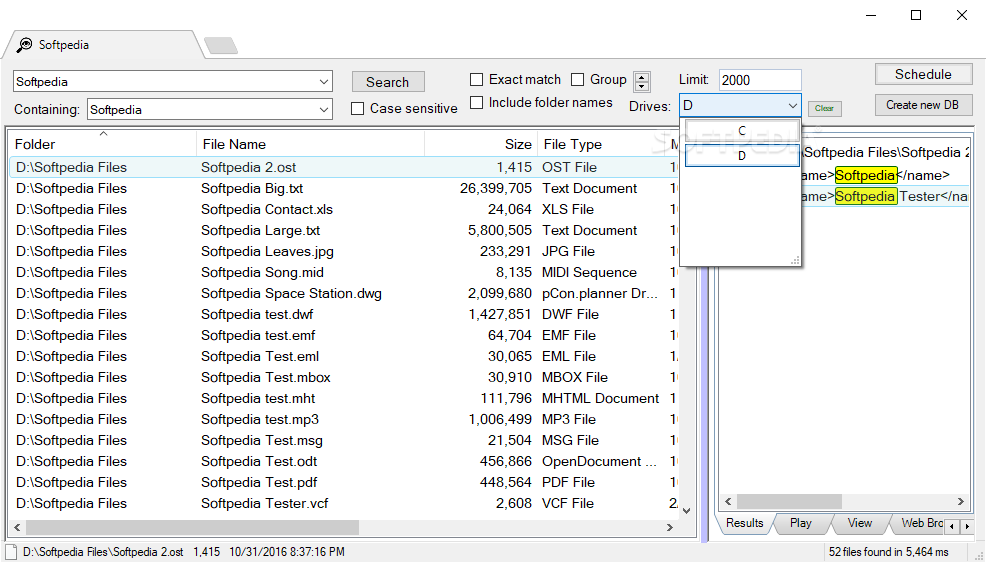Screen dimensions: 986x563
Task: Choose drive D from the list
Action: coord(742,155)
